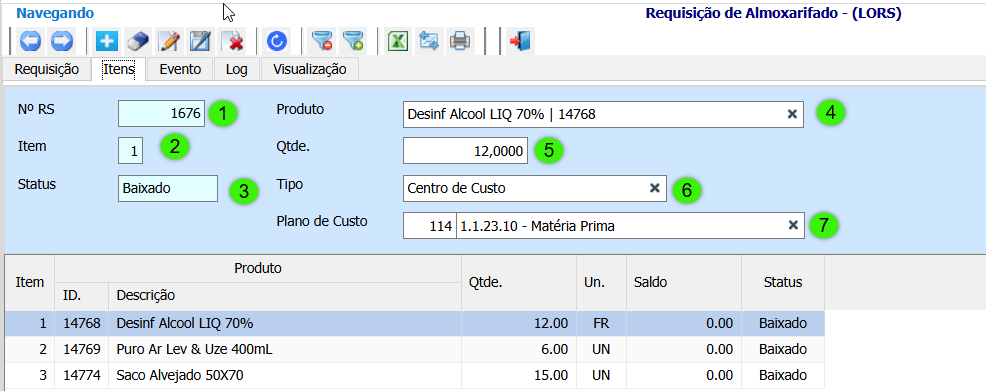
Task: Go to the previous record arrow
Action: point(30,41)
